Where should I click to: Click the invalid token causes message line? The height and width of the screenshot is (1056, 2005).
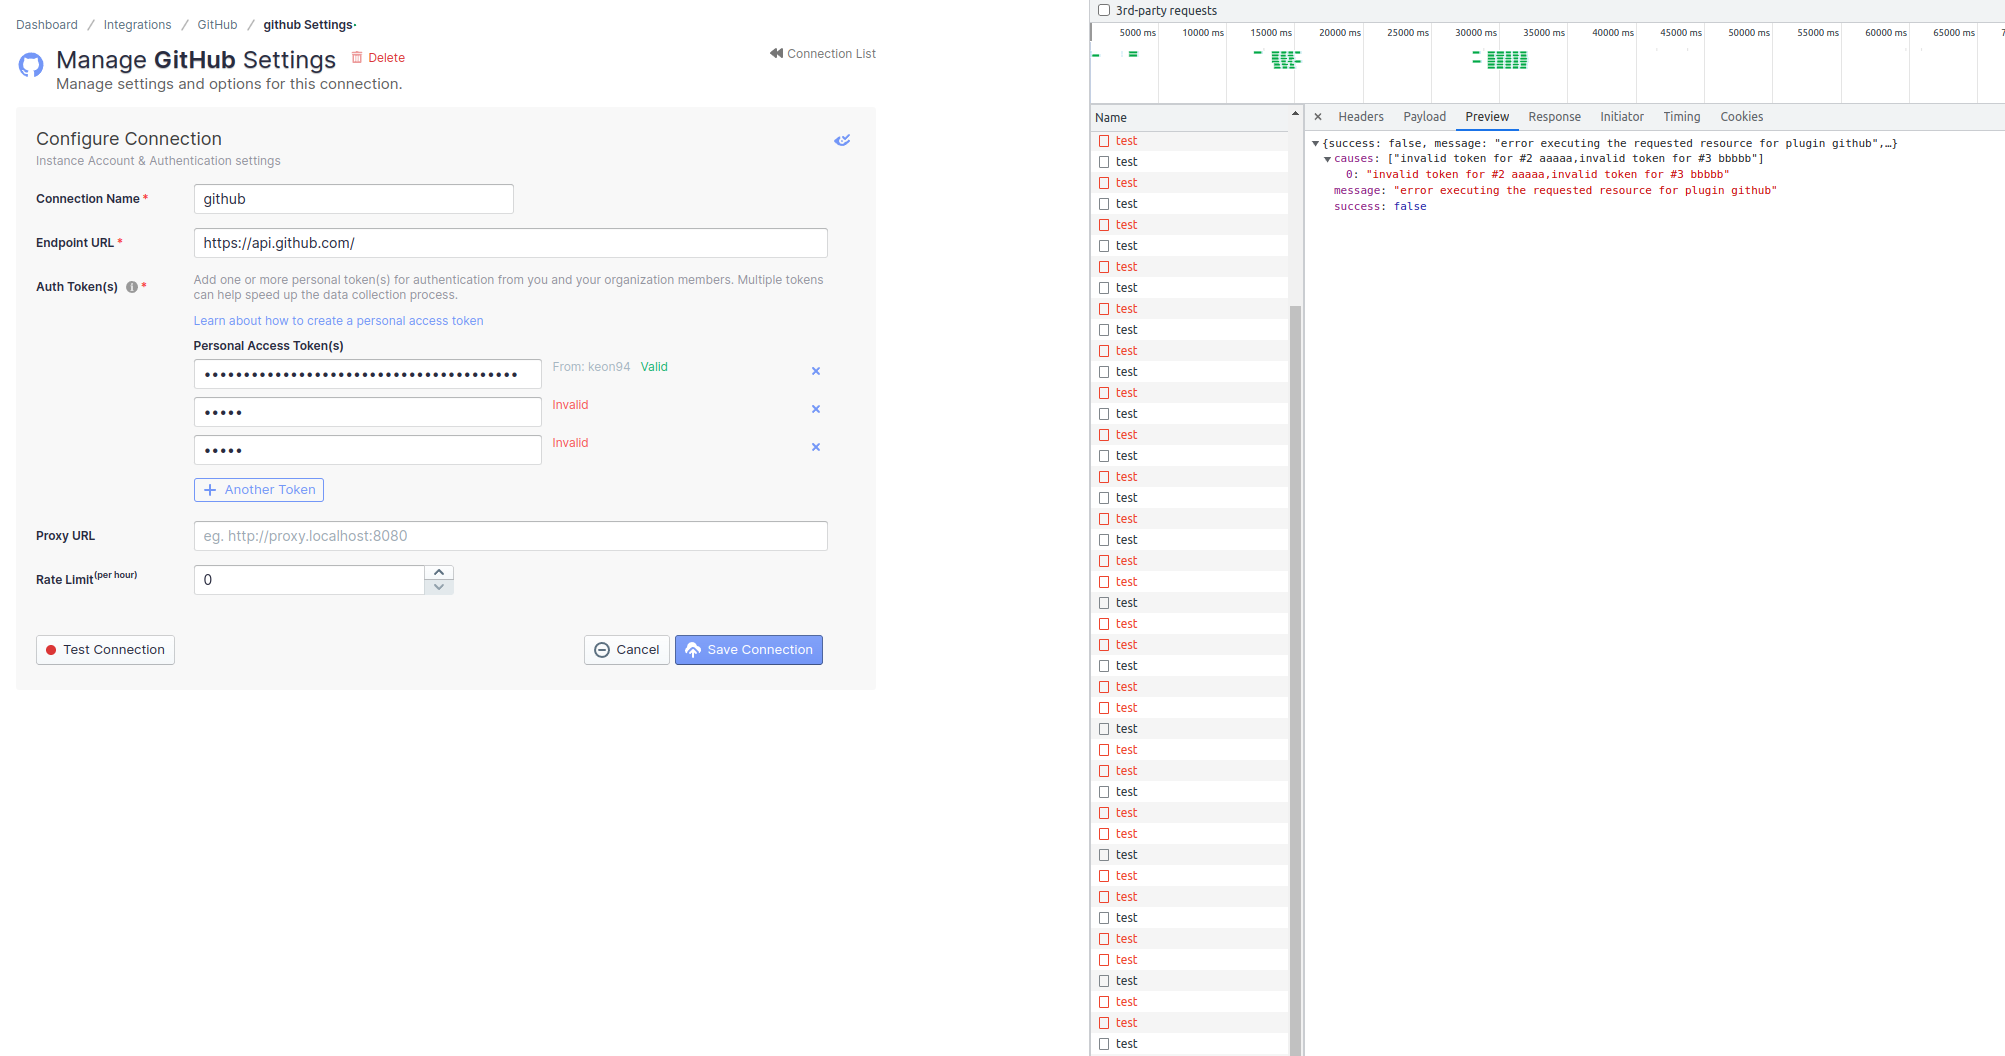coord(1537,175)
